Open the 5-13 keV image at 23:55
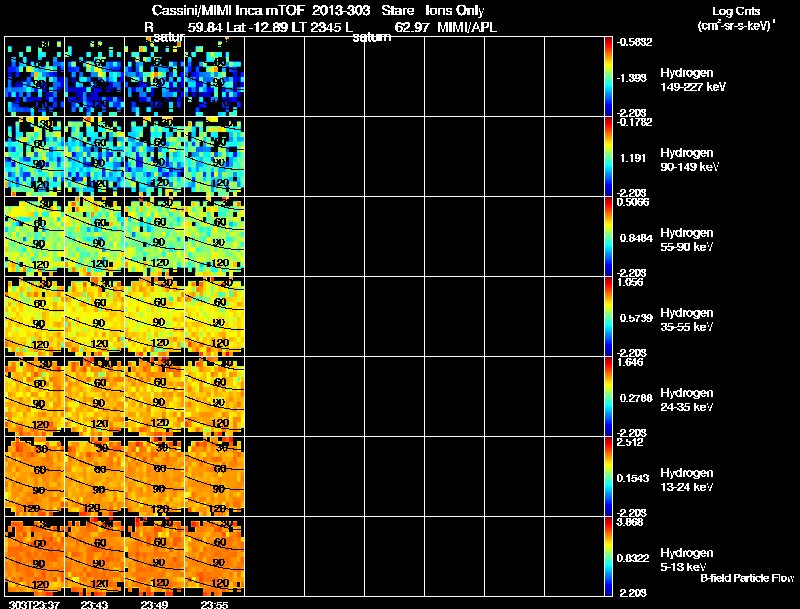Screen dimensions: 800x609 coord(215,556)
